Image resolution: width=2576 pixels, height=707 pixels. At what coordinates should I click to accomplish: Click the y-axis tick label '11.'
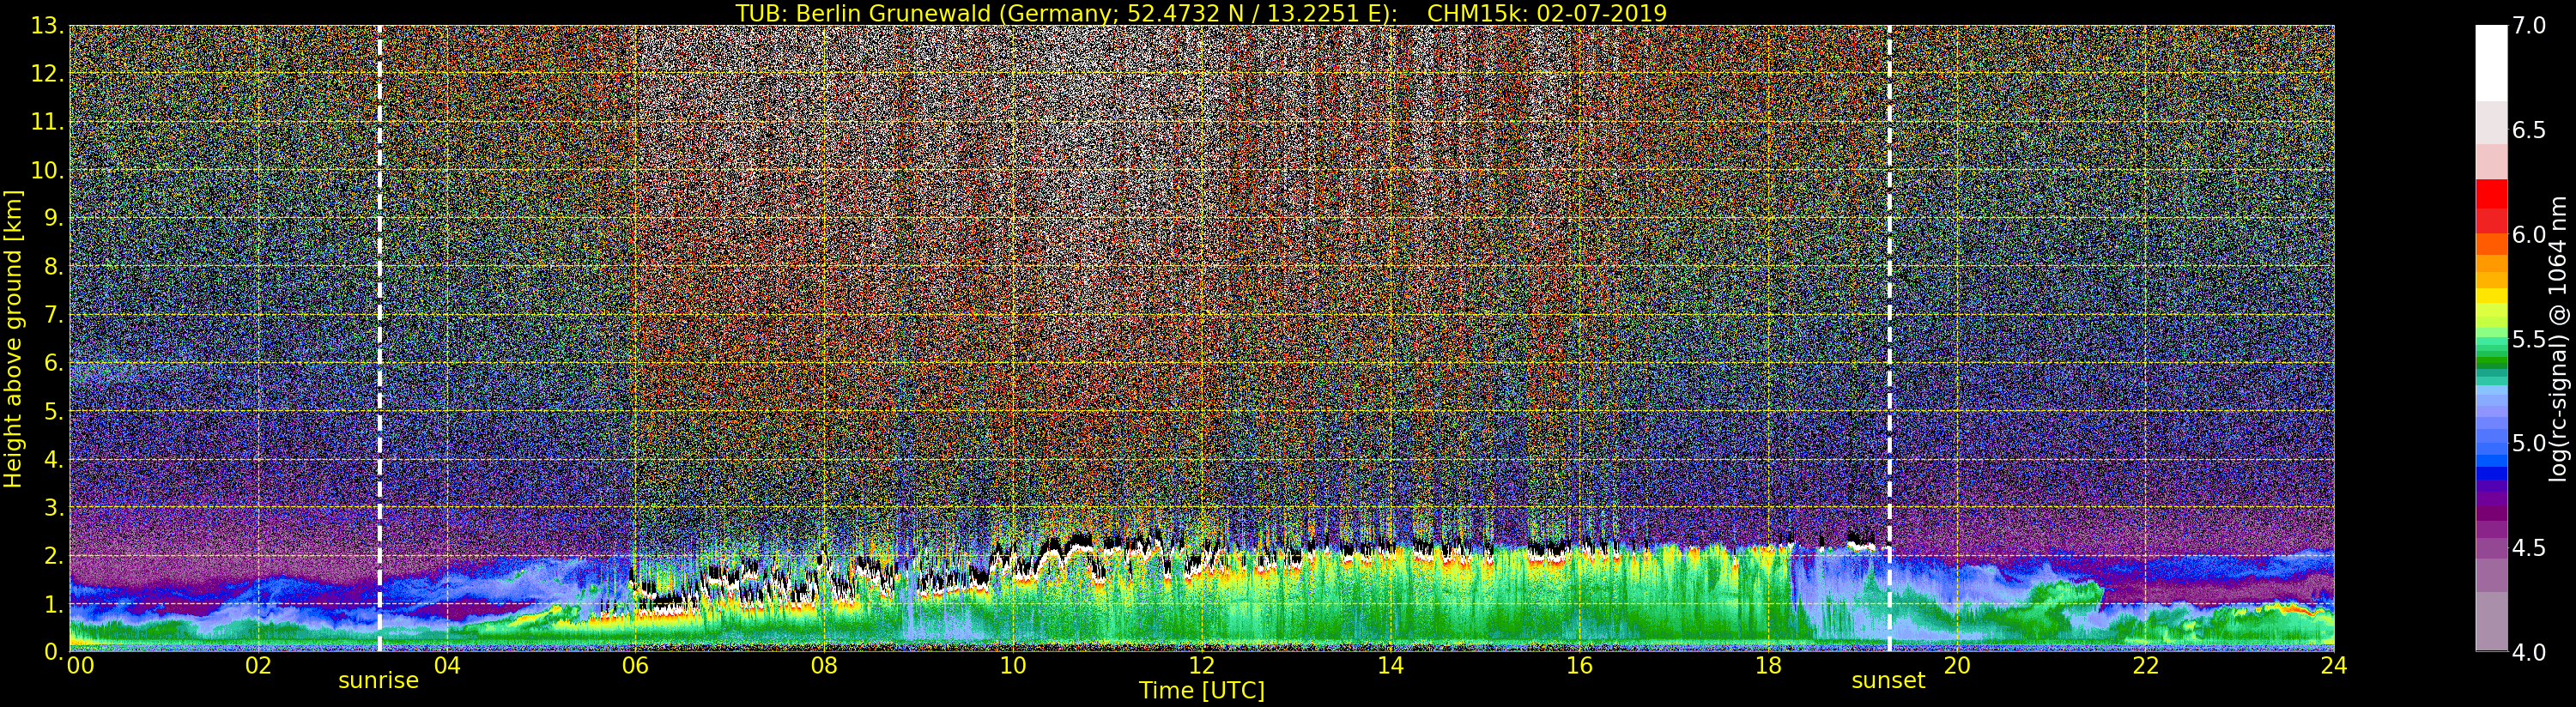click(47, 122)
